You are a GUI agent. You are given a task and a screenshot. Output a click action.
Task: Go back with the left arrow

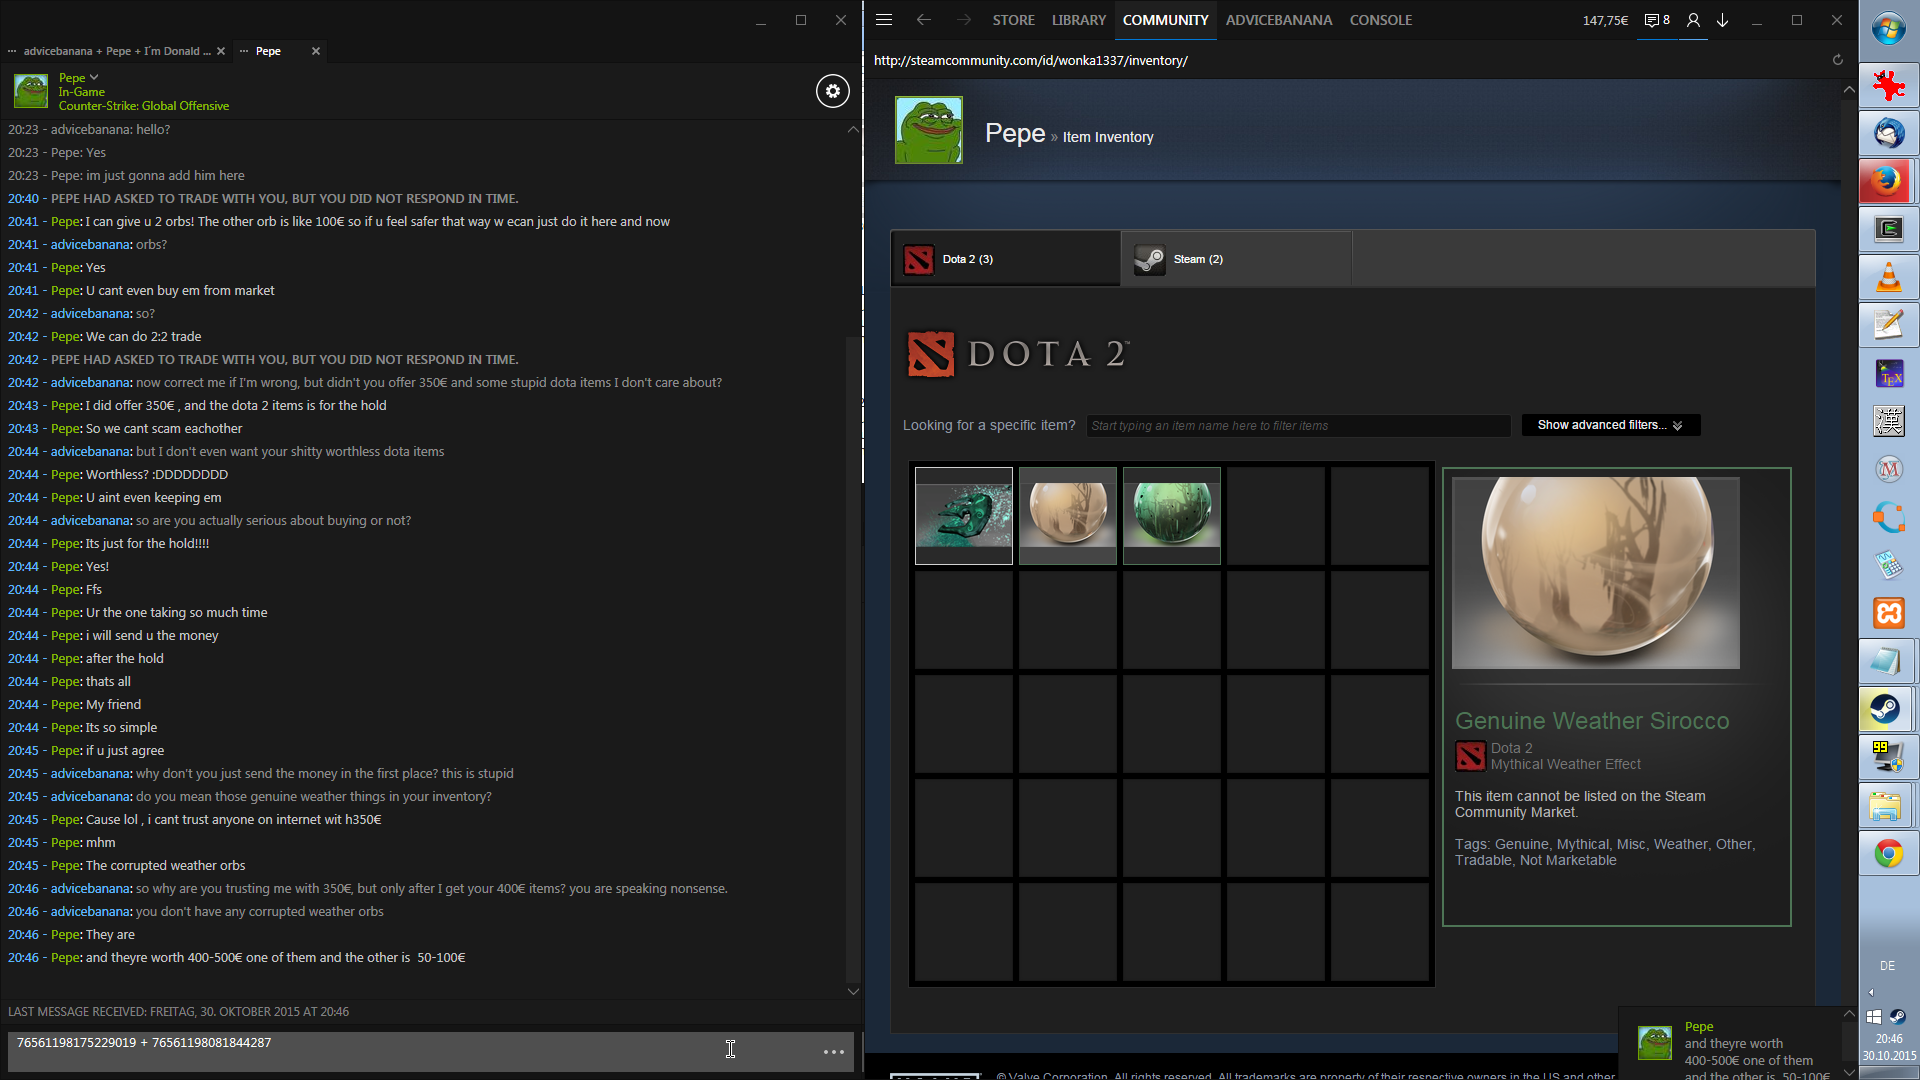tap(924, 20)
